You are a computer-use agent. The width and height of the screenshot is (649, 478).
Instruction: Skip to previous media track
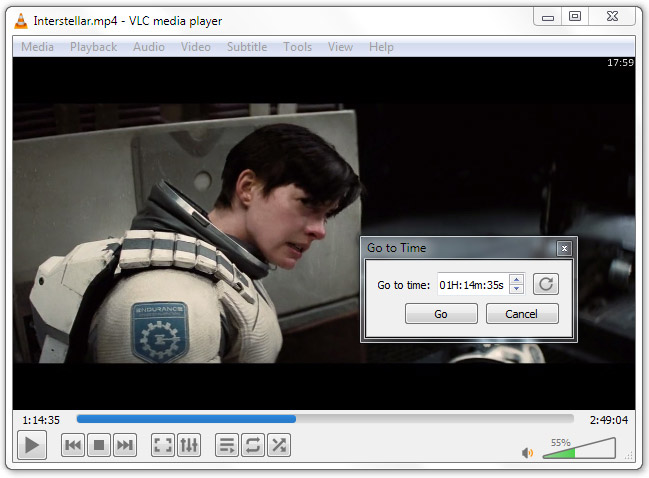[73, 446]
